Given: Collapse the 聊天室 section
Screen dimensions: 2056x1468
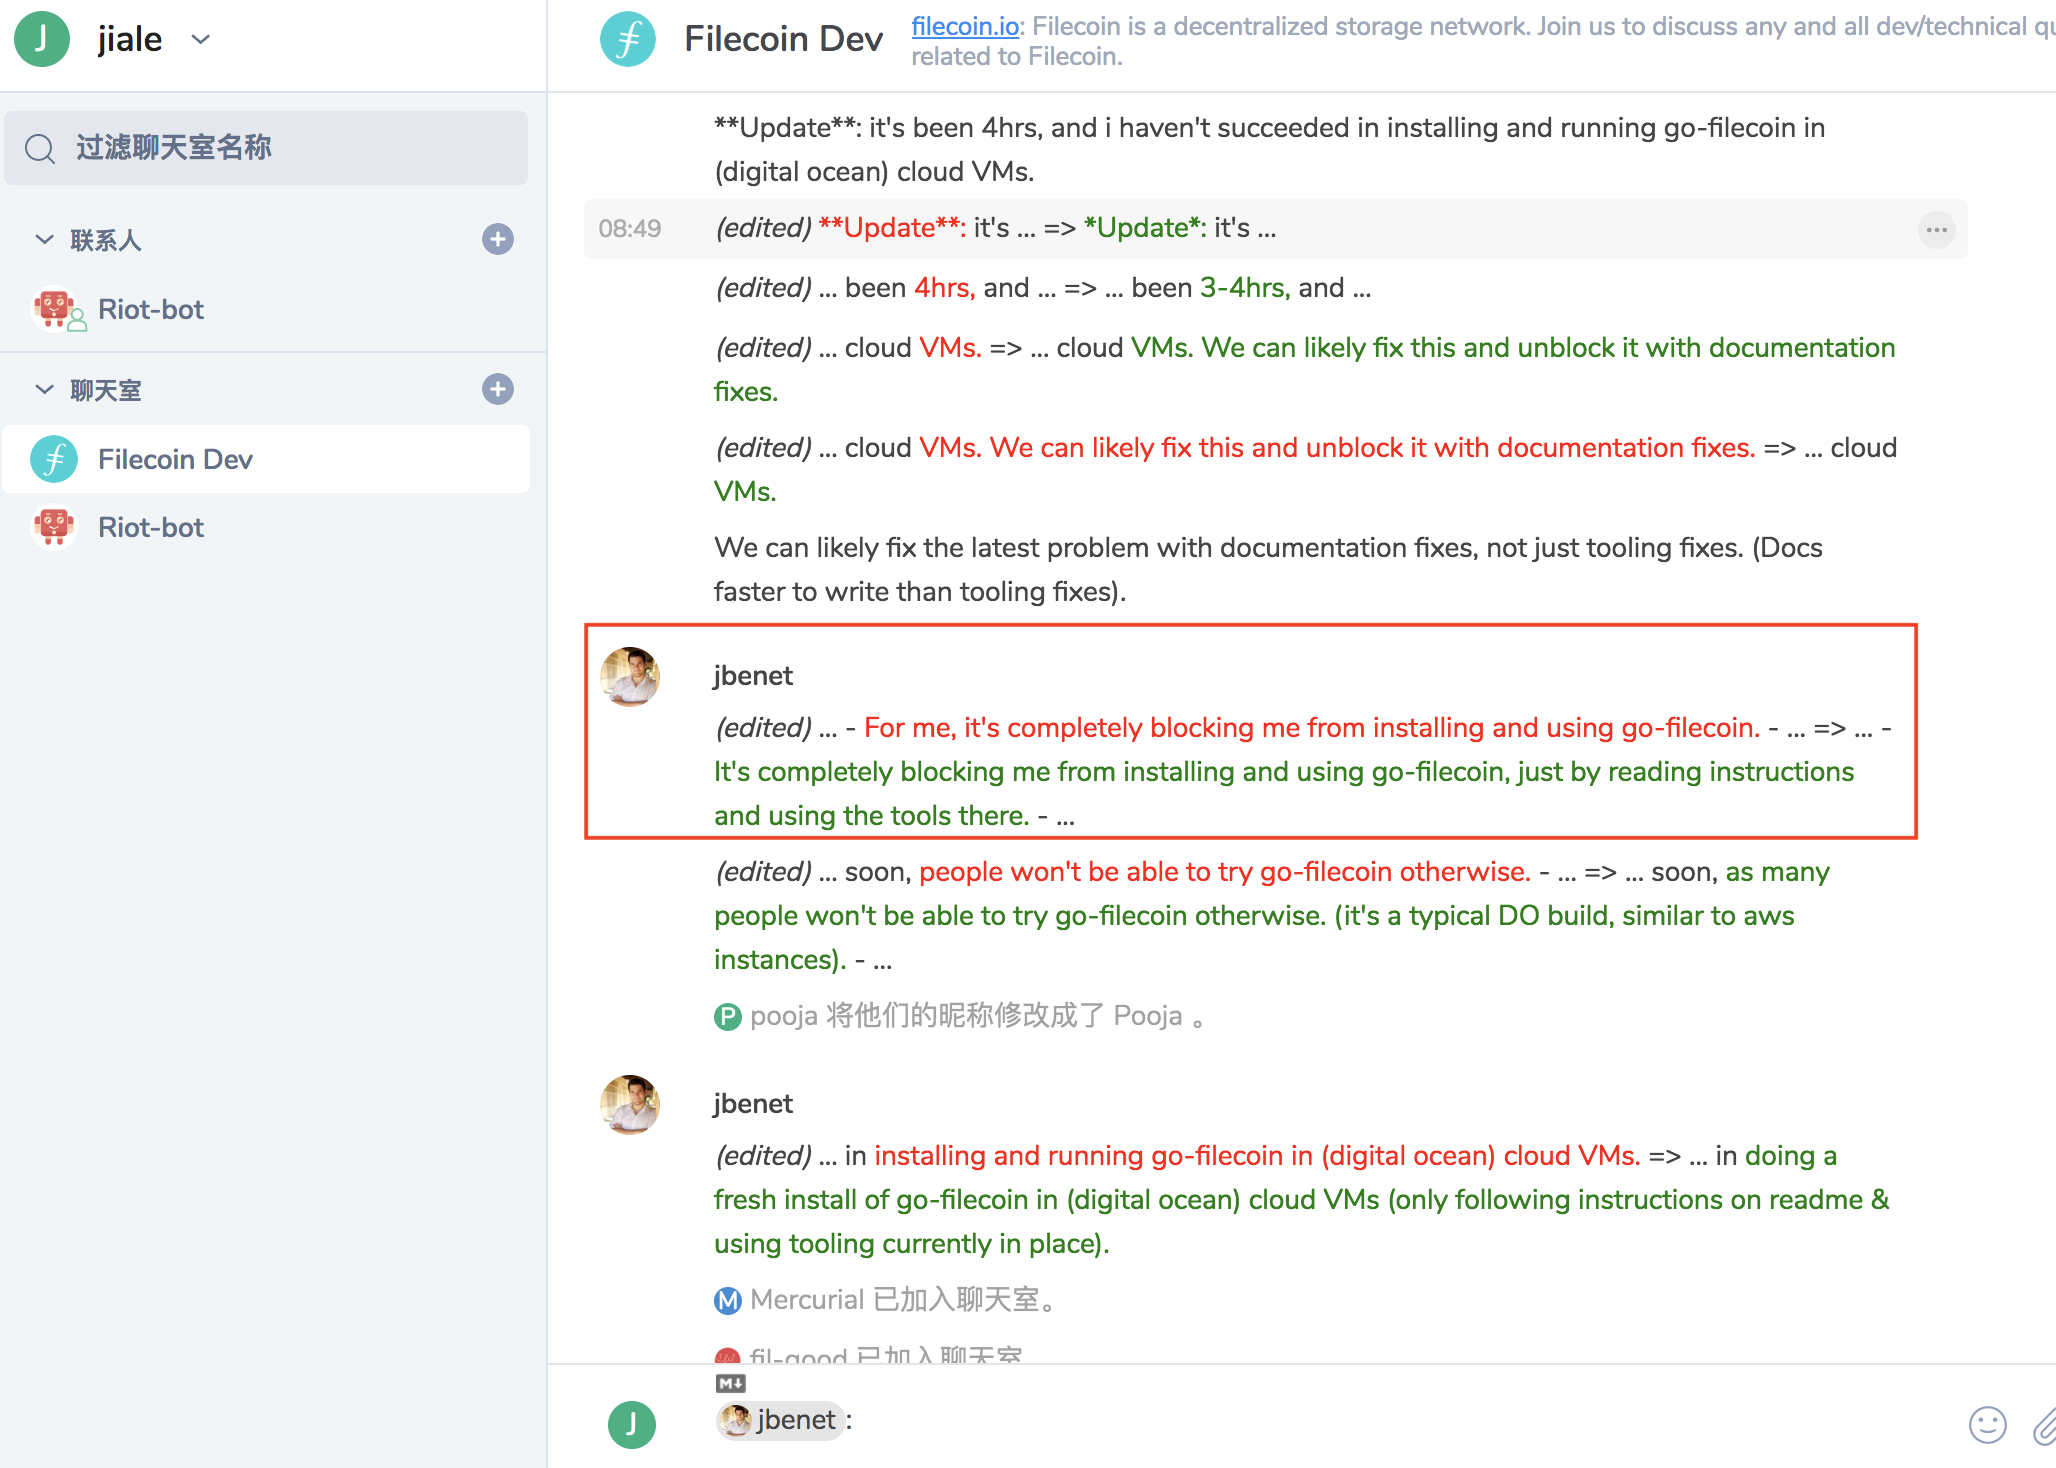Looking at the screenshot, I should pos(44,389).
